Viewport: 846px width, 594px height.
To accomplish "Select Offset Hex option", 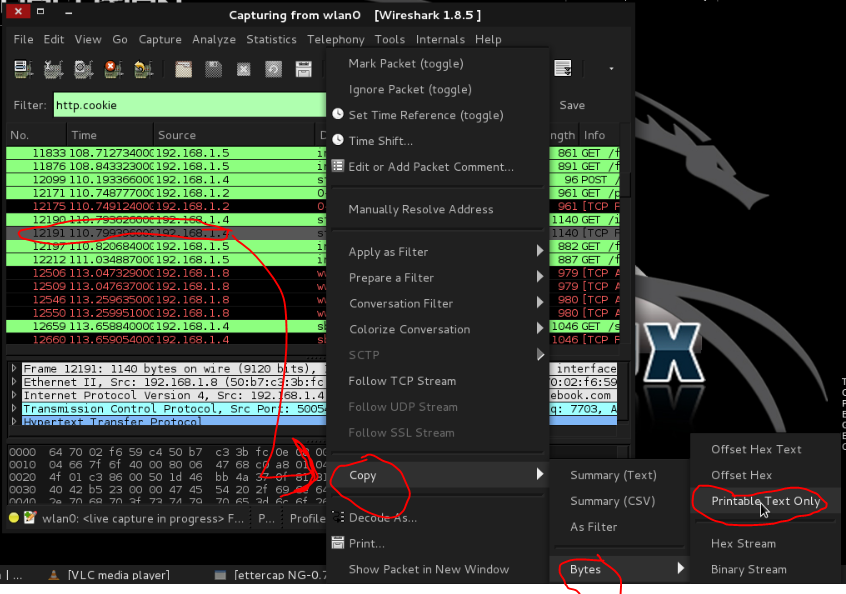I will pos(741,475).
